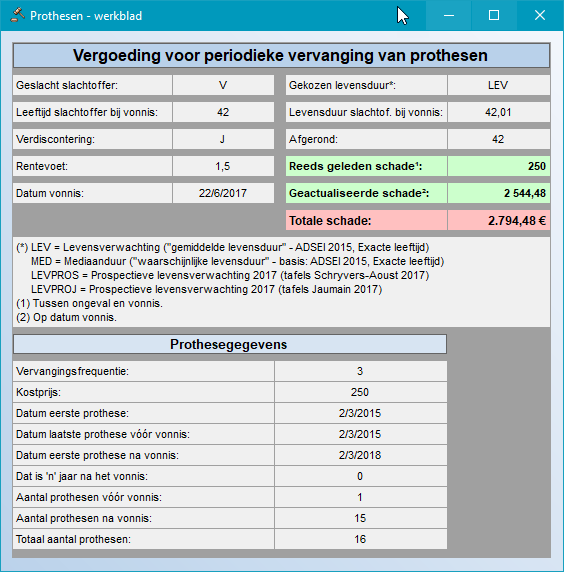Viewport: 564px width, 572px height.
Task: Select the 'Geslacht slachtoffer' value V
Action: tap(223, 85)
